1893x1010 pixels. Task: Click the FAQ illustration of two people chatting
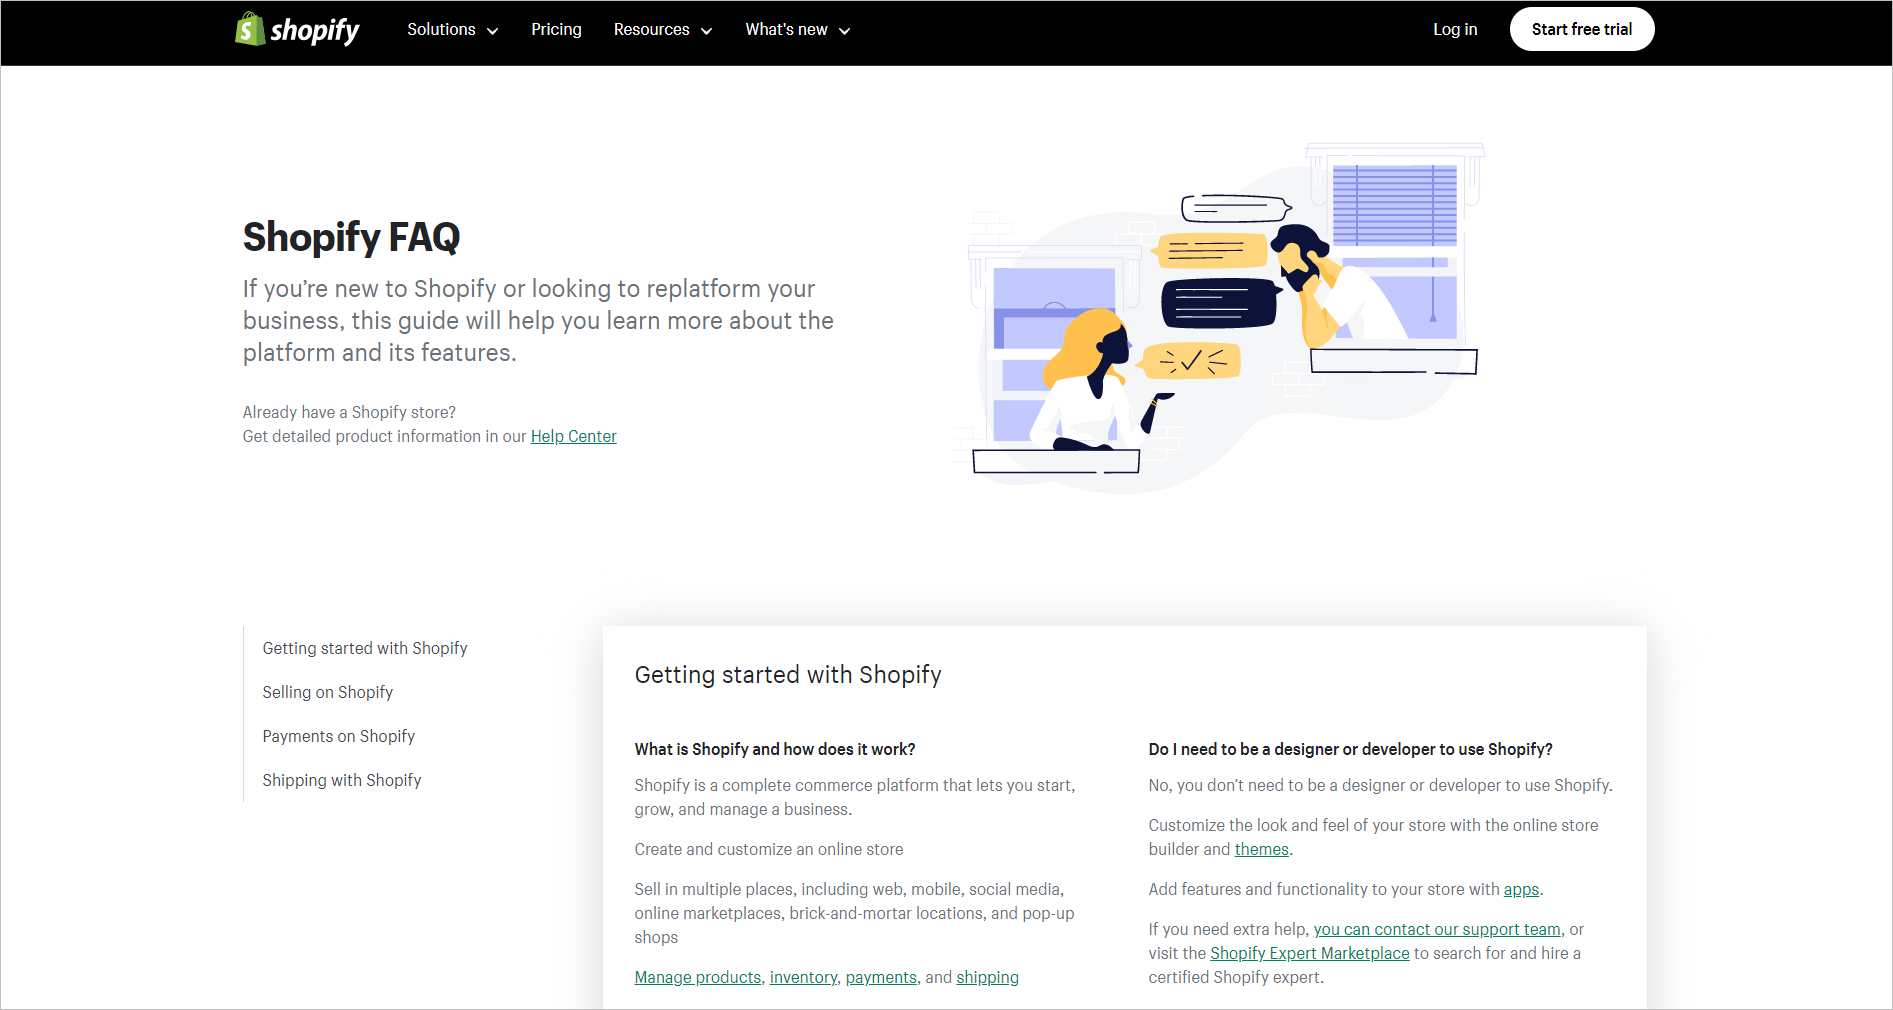1222,316
